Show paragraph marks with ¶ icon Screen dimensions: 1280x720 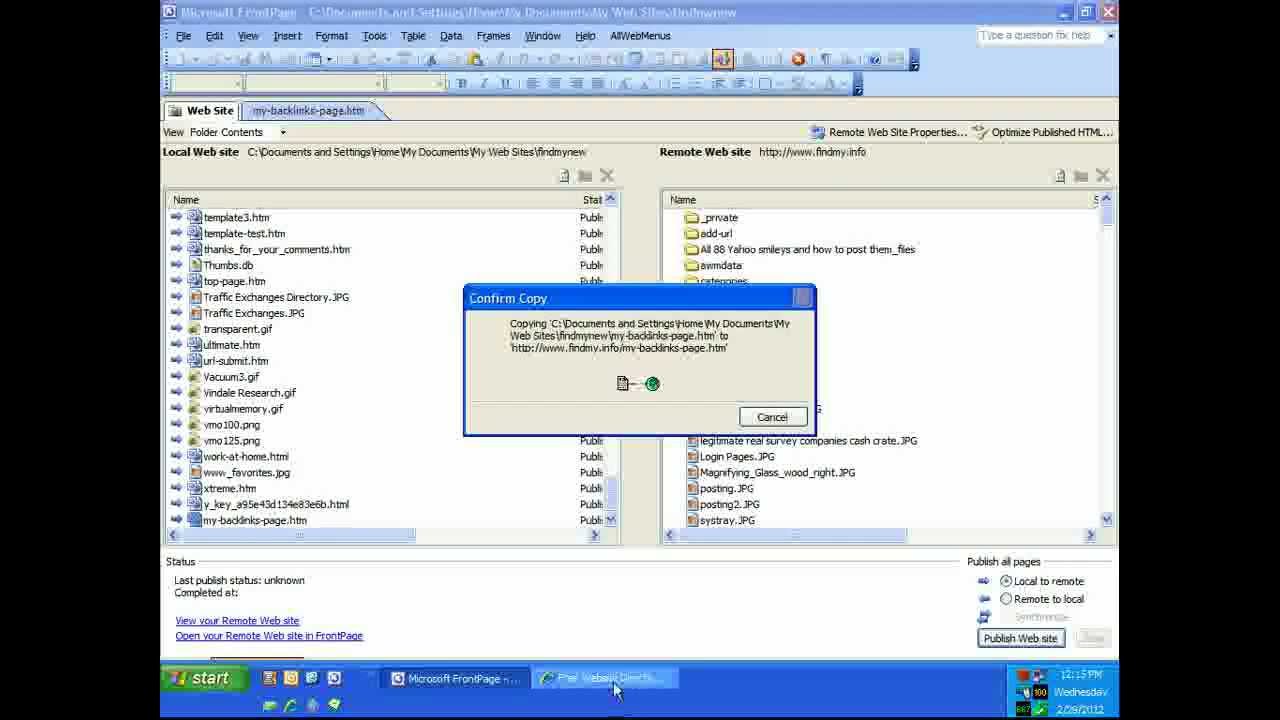[x=827, y=59]
